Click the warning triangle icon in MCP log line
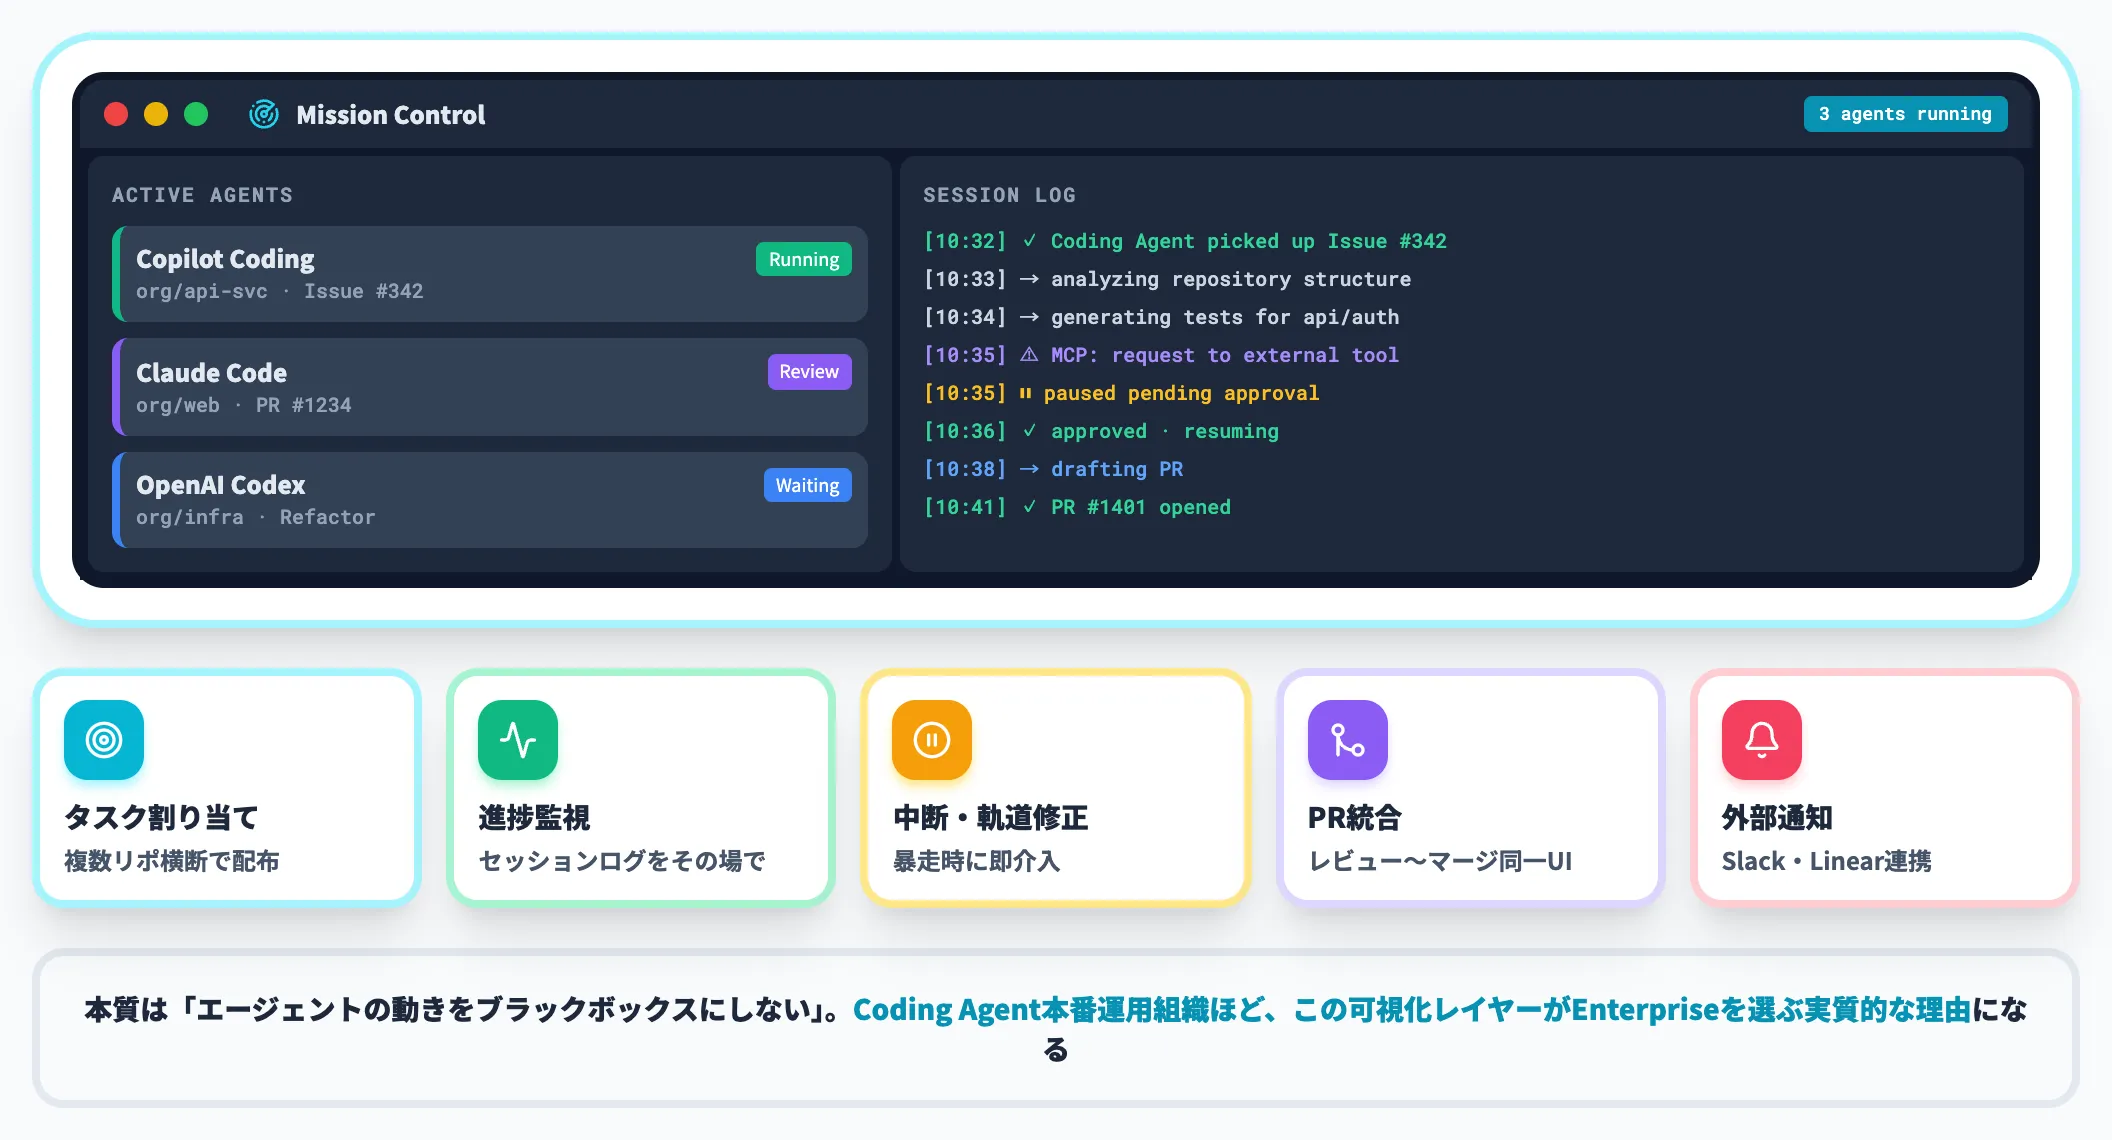 [x=1029, y=355]
